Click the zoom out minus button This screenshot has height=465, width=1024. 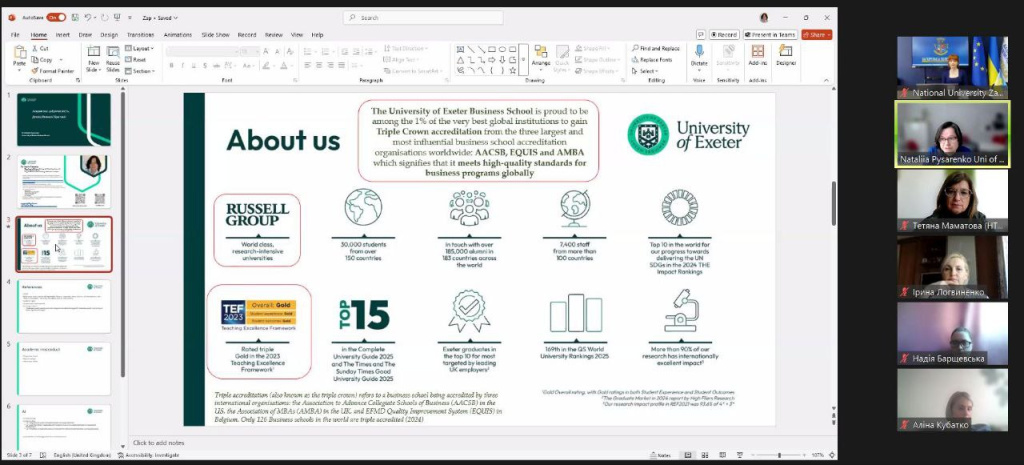[x=753, y=455]
